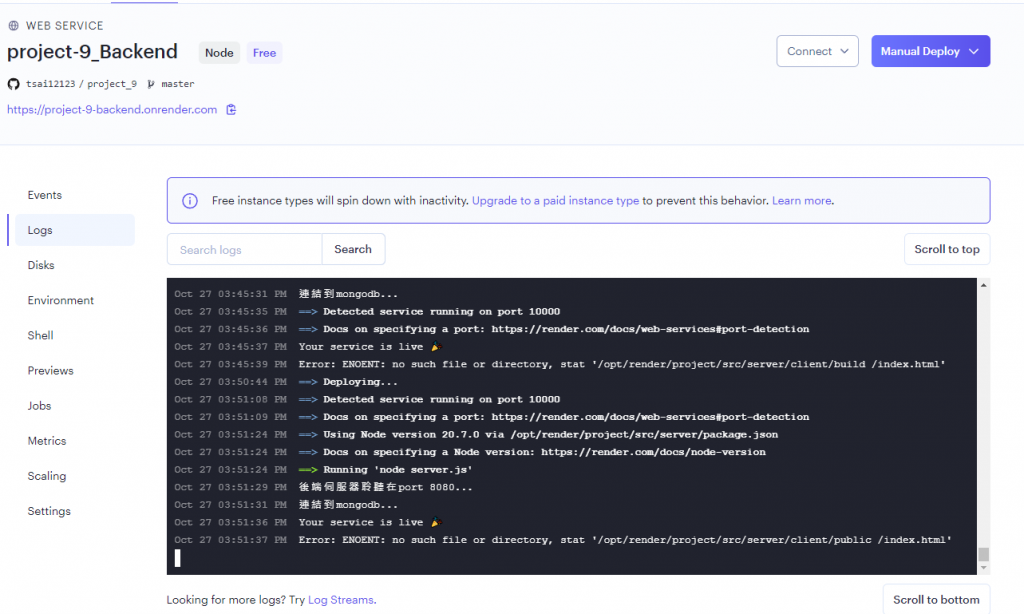
Task: Click the branch icon beside master
Action: (151, 84)
